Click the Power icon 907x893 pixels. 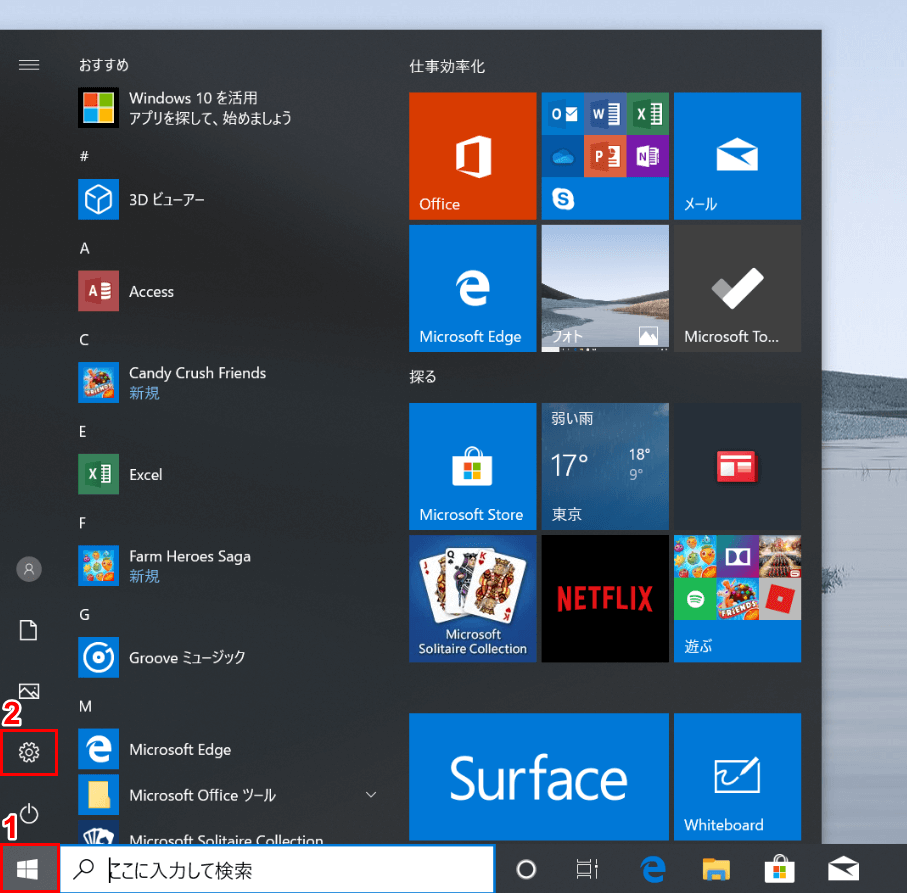[x=29, y=814]
